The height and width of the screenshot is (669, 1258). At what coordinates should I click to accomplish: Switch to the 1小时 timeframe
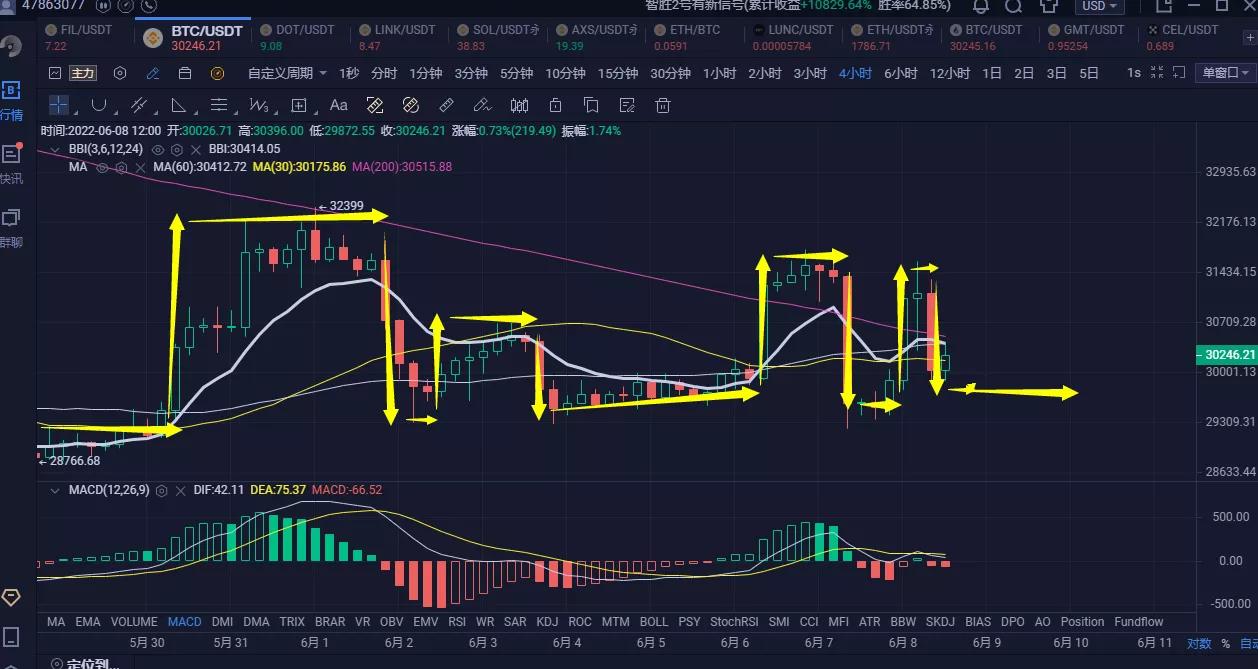coord(719,73)
